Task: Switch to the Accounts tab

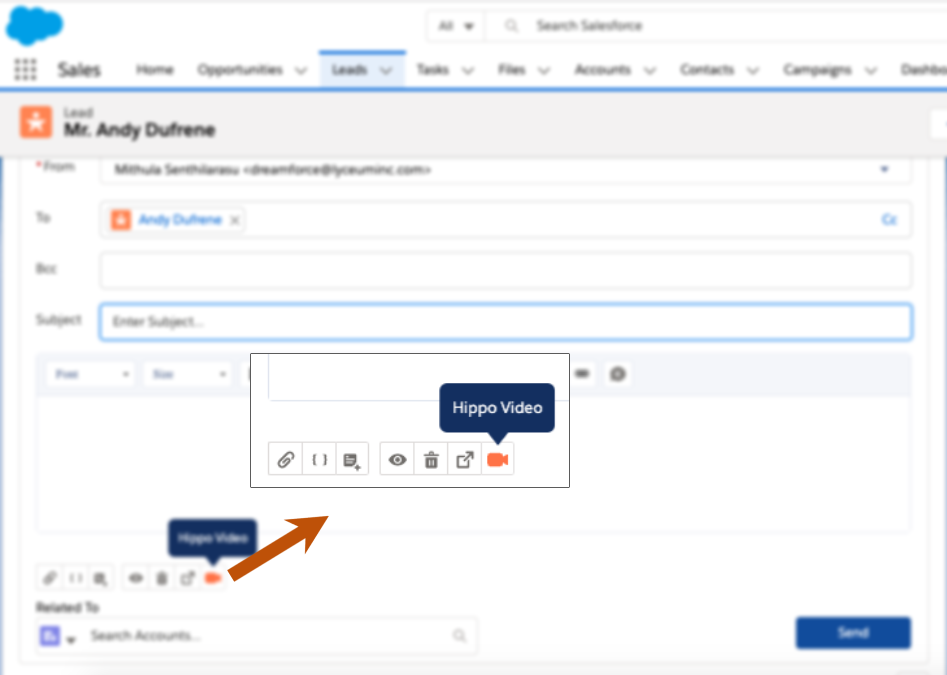Action: tap(602, 69)
